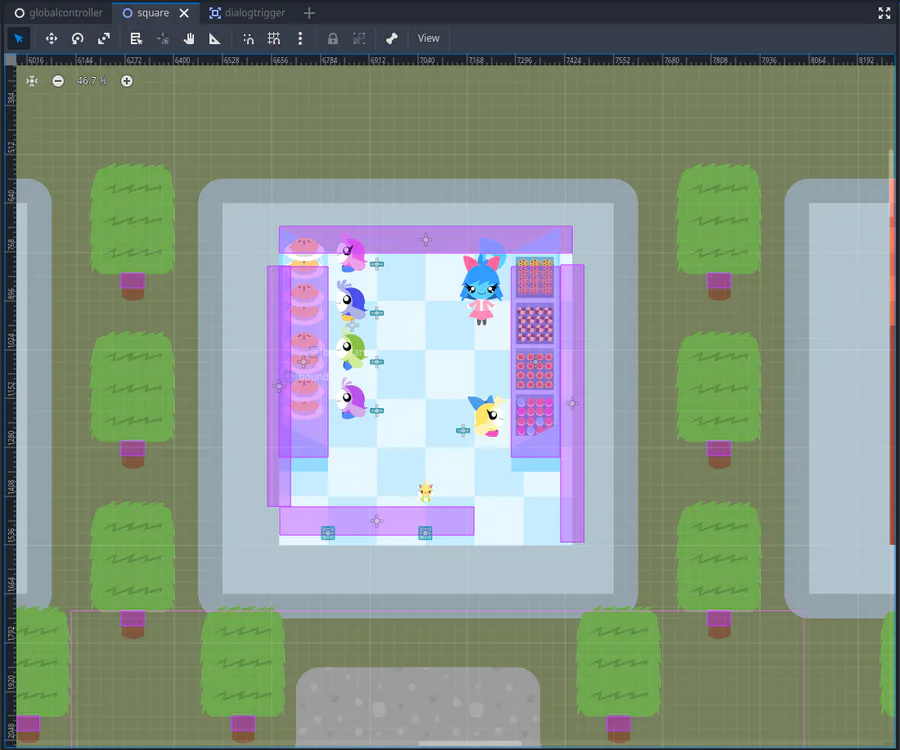
Task: Open the skeleton options bone menu
Action: [391, 38]
